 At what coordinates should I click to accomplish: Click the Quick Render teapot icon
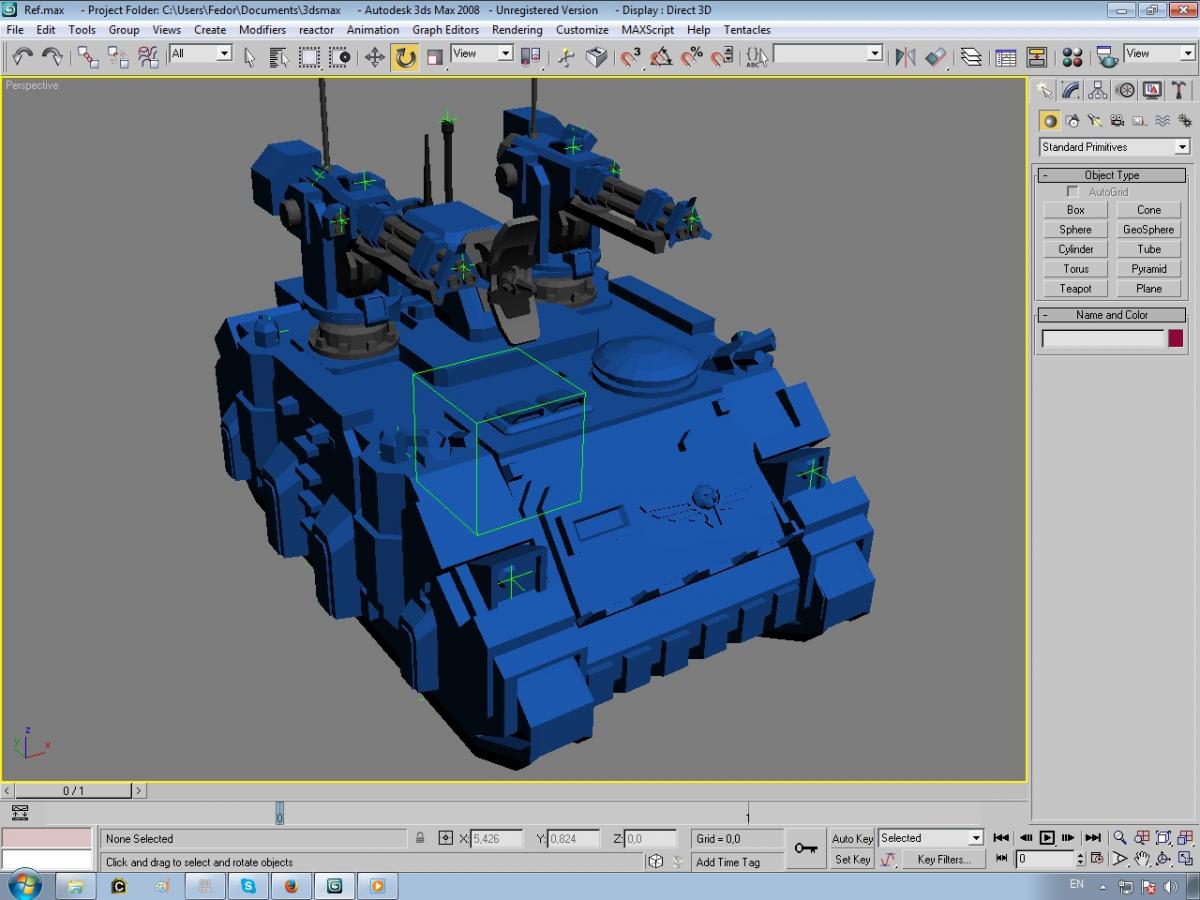coord(1106,57)
